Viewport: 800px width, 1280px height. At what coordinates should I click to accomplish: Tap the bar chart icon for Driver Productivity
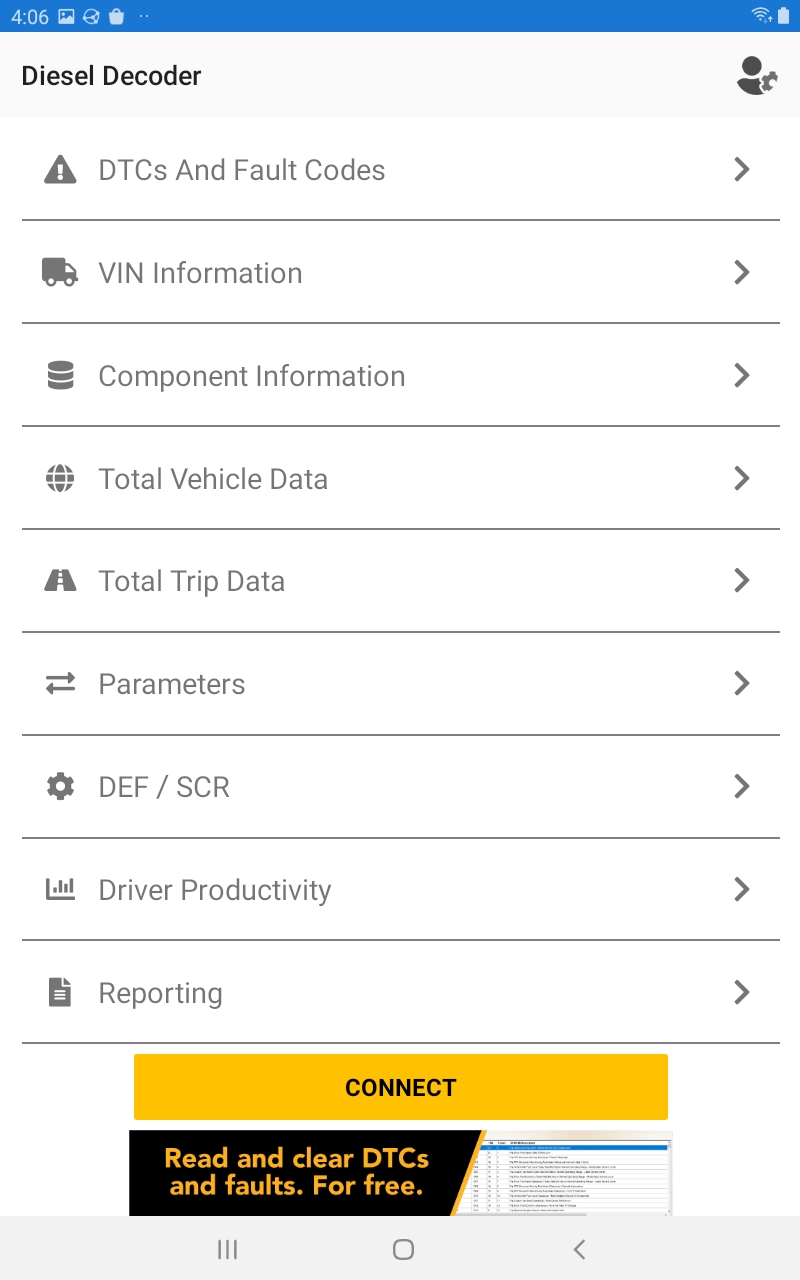click(61, 889)
